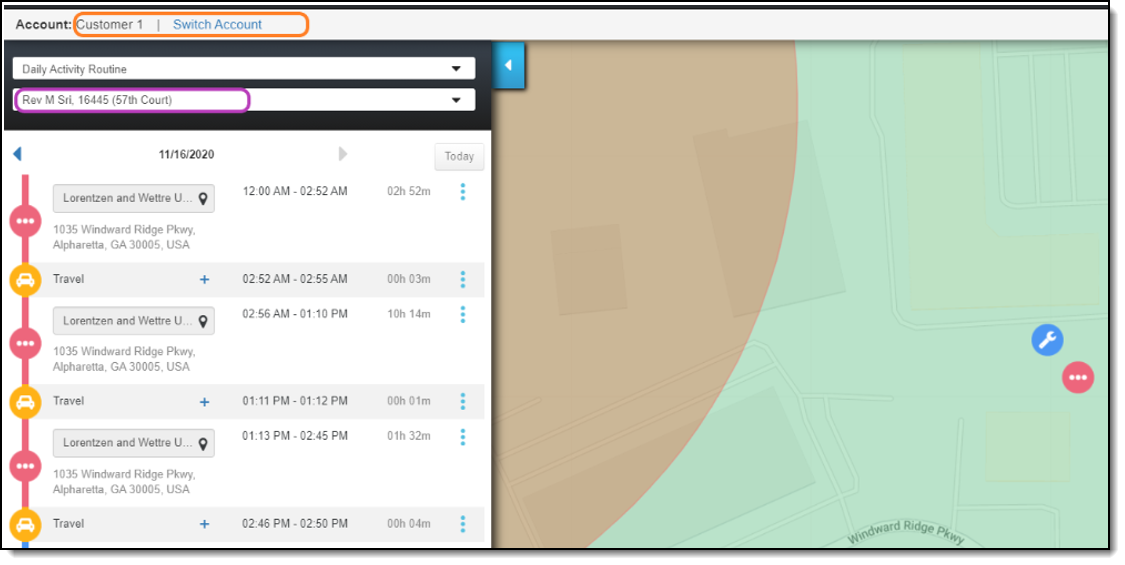Image resolution: width=1125 pixels, height=565 pixels.
Task: Go to previous day with left arrow
Action: pos(17,154)
